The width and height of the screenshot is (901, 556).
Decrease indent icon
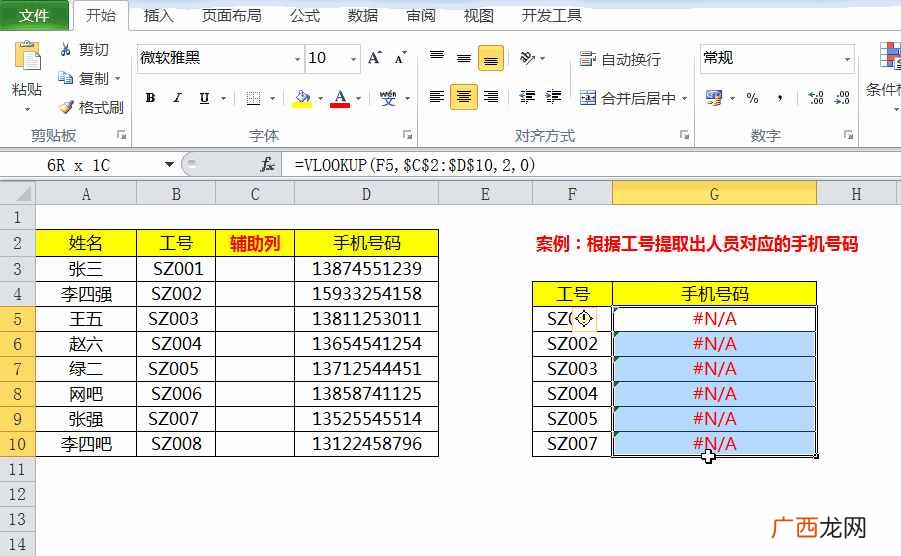[527, 96]
